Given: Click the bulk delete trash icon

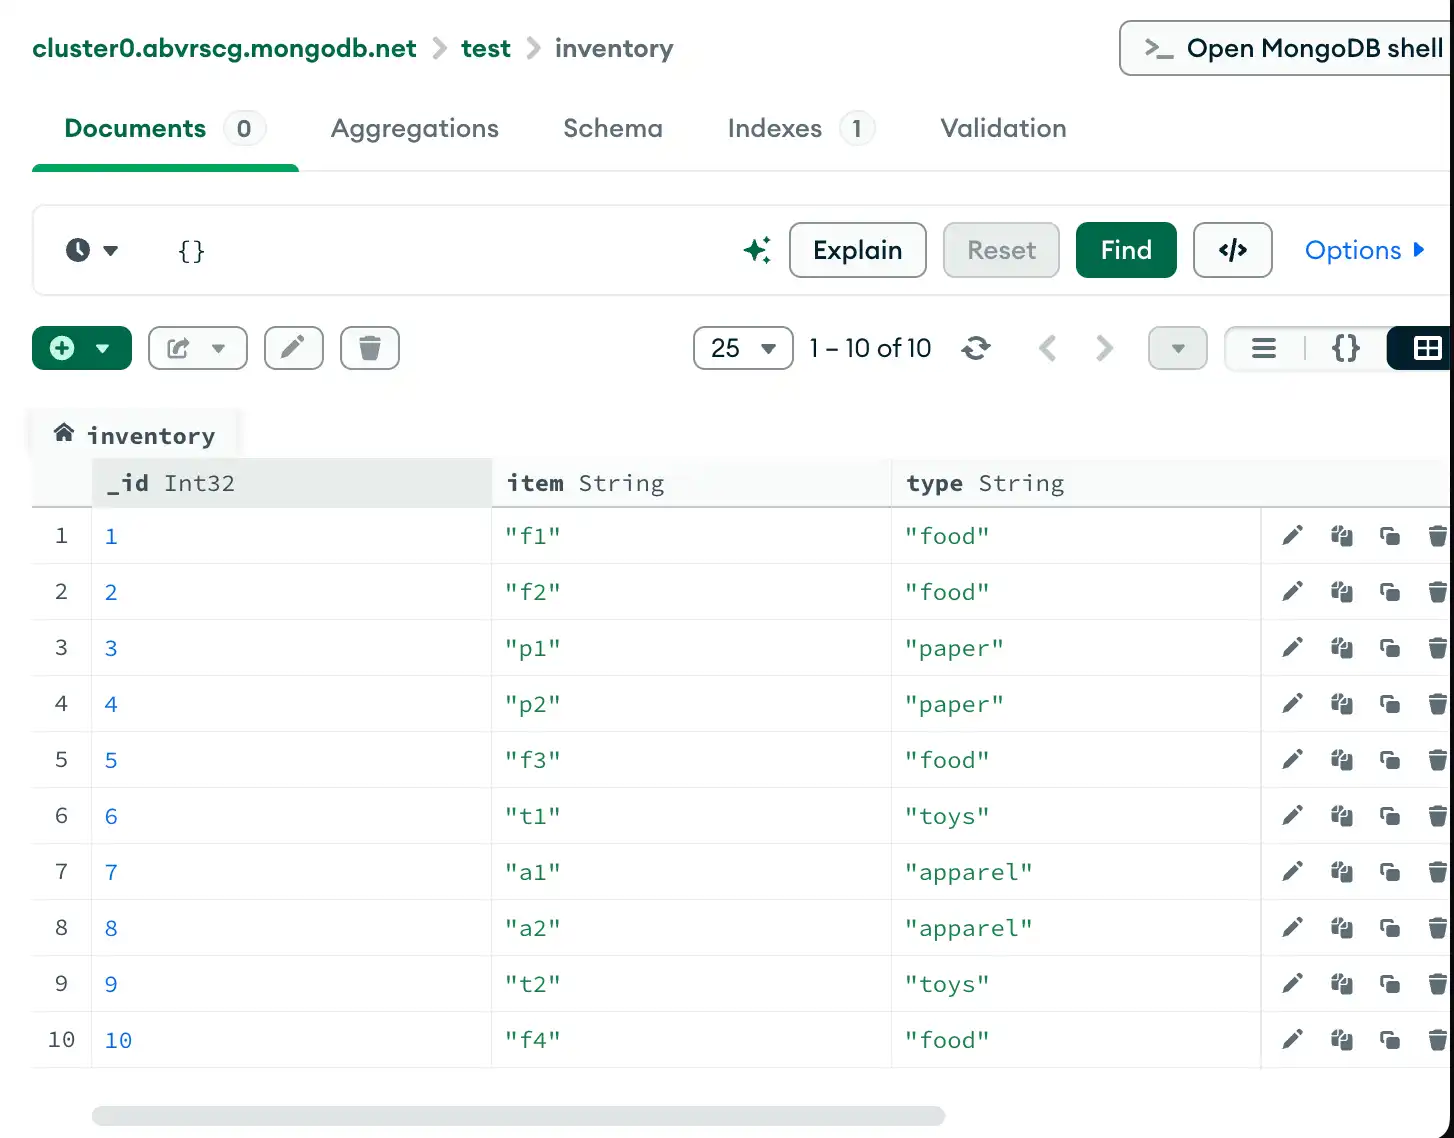Looking at the screenshot, I should [369, 348].
